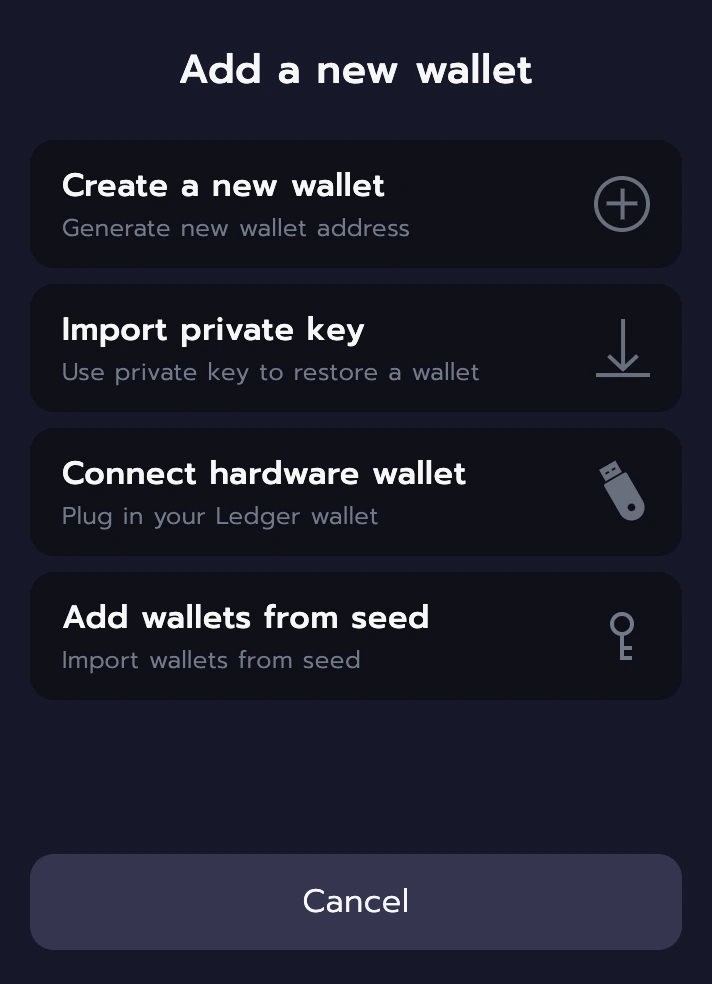This screenshot has height=984, width=712.
Task: Click the Import private key heading text
Action: pyautogui.click(x=213, y=330)
